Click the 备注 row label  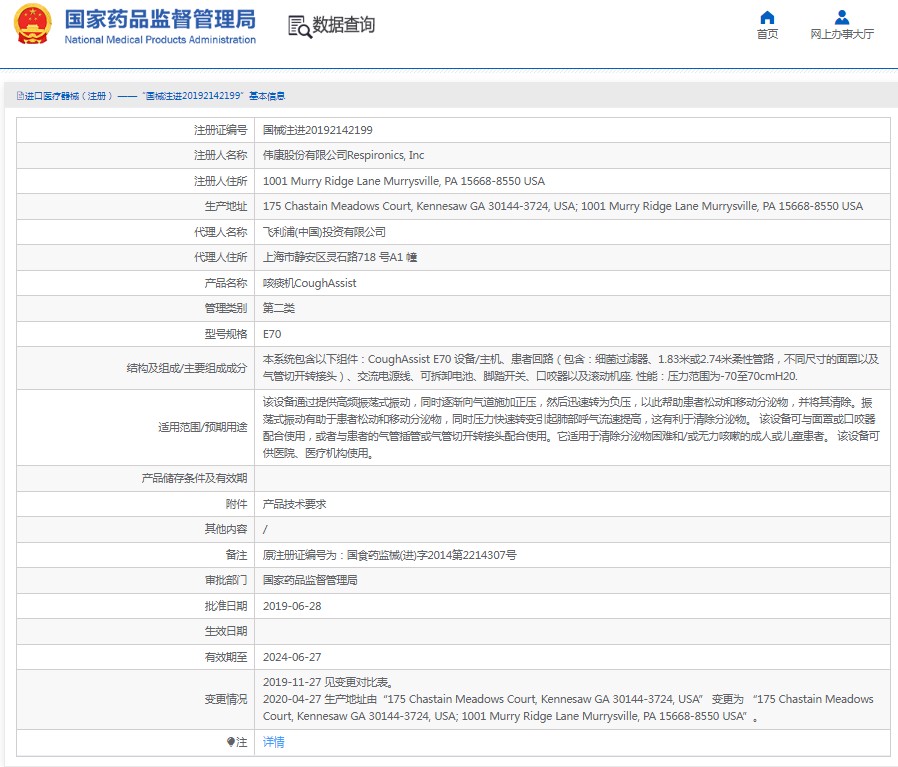click(x=237, y=555)
